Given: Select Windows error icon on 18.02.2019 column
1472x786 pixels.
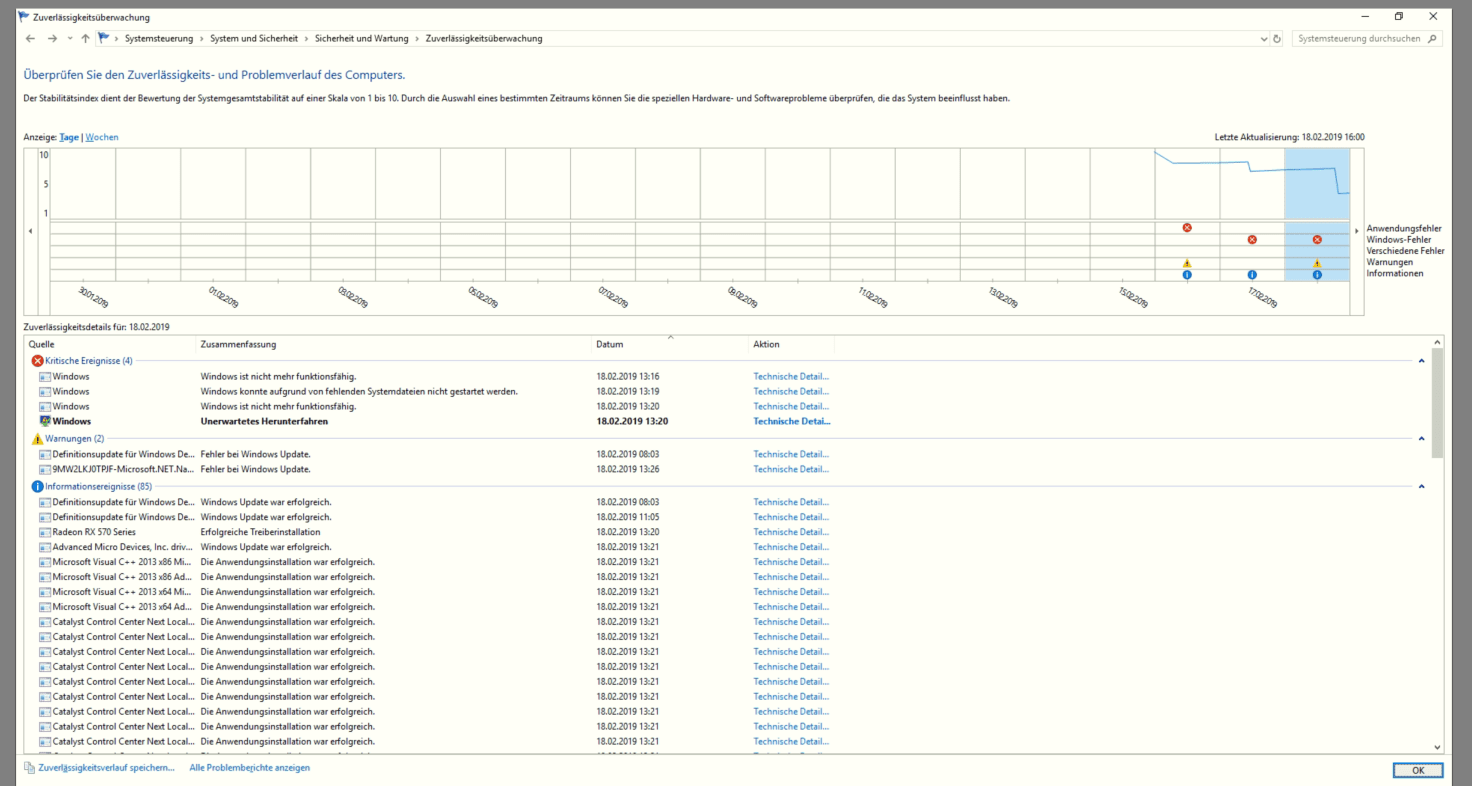Looking at the screenshot, I should click(x=1317, y=240).
